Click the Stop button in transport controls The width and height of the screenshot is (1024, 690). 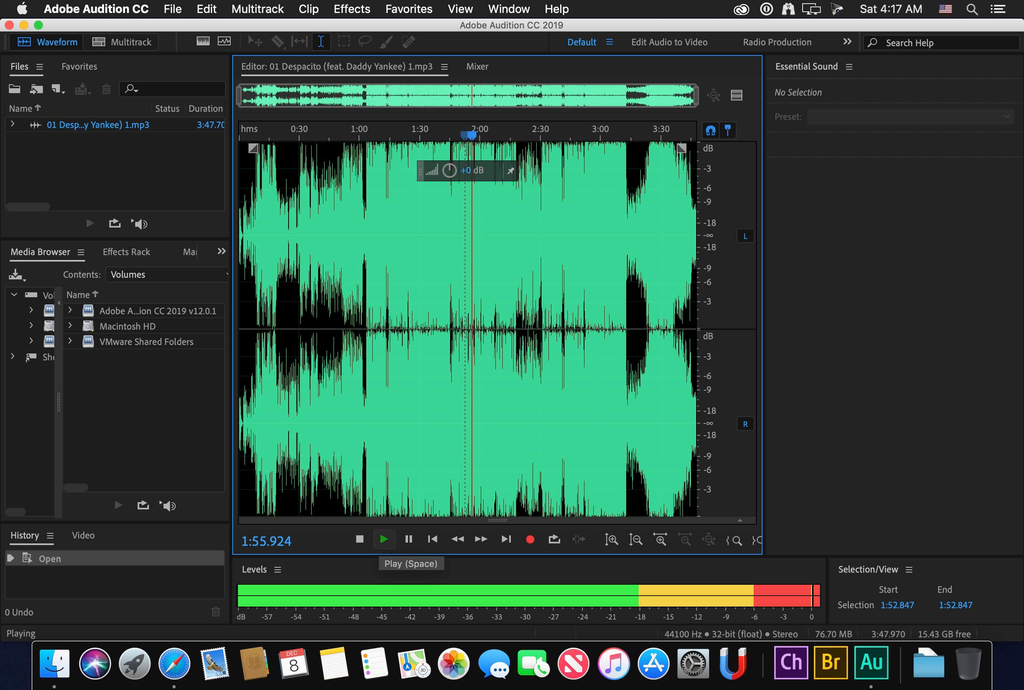coord(360,539)
